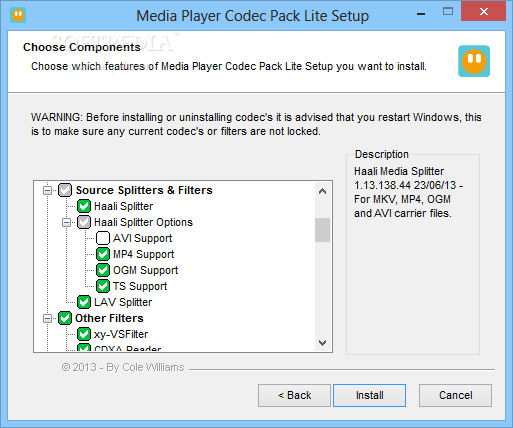Click the component list scroll up arrow
Image resolution: width=513 pixels, height=428 pixels.
click(322, 191)
